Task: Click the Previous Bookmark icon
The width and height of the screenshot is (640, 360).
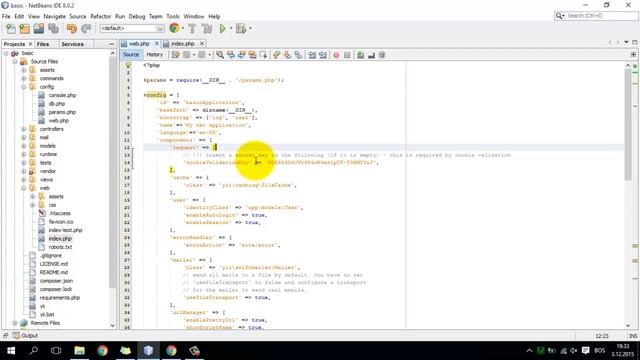Action: 277,55
